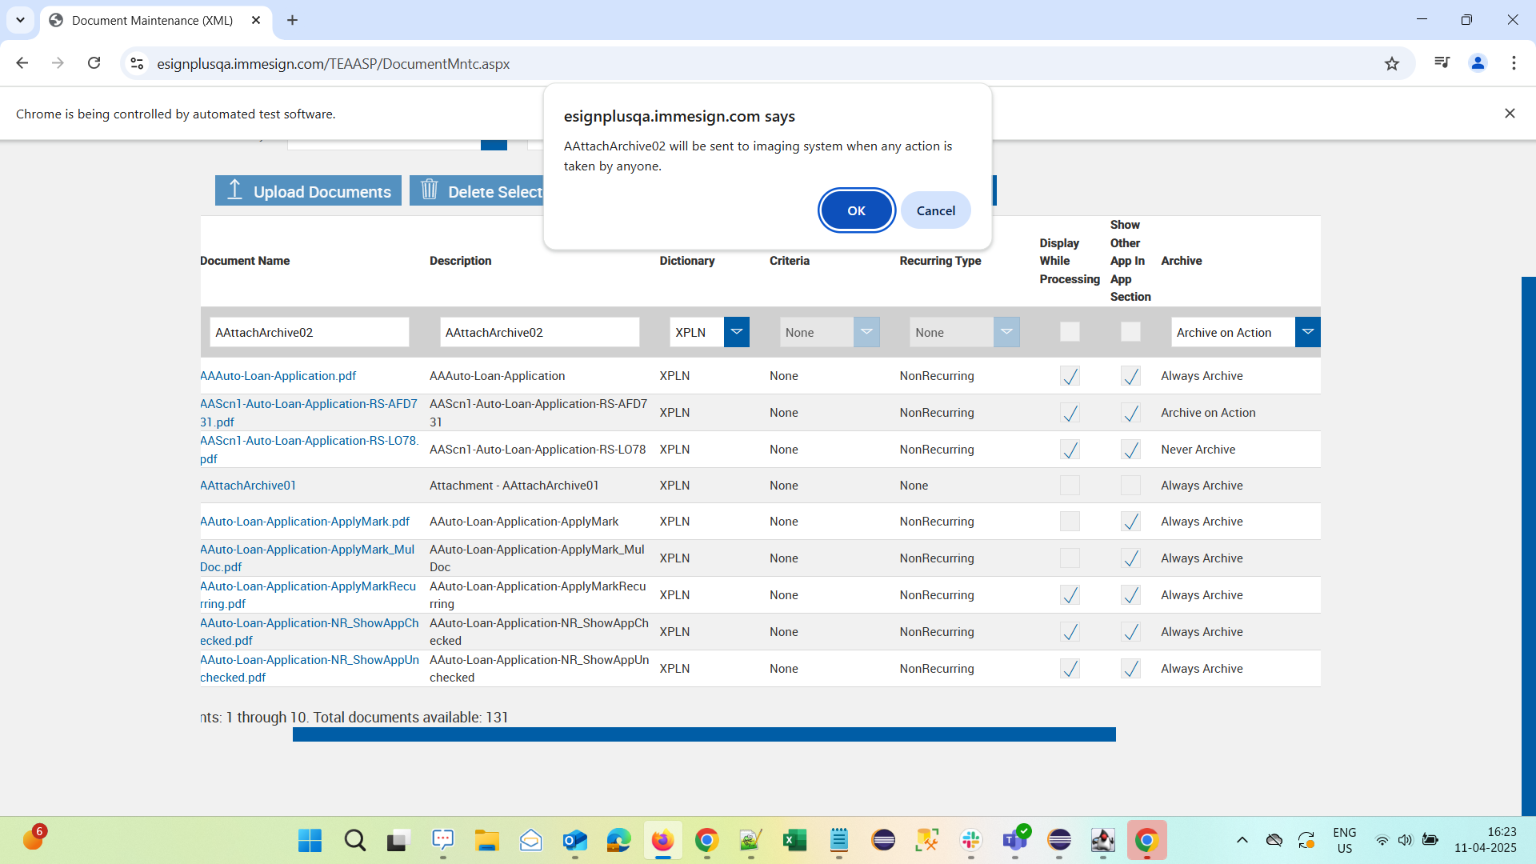Open a new browser tab
Viewport: 1536px width, 864px height.
[x=292, y=20]
